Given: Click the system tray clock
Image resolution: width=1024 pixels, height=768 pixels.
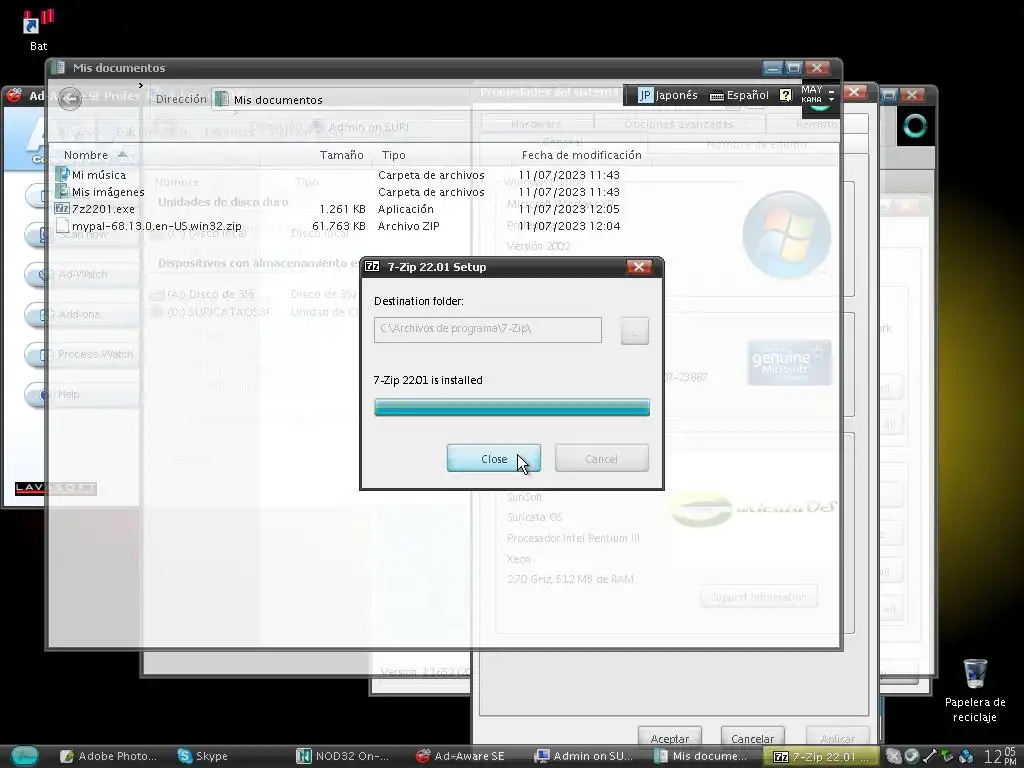Looking at the screenshot, I should point(1000,756).
